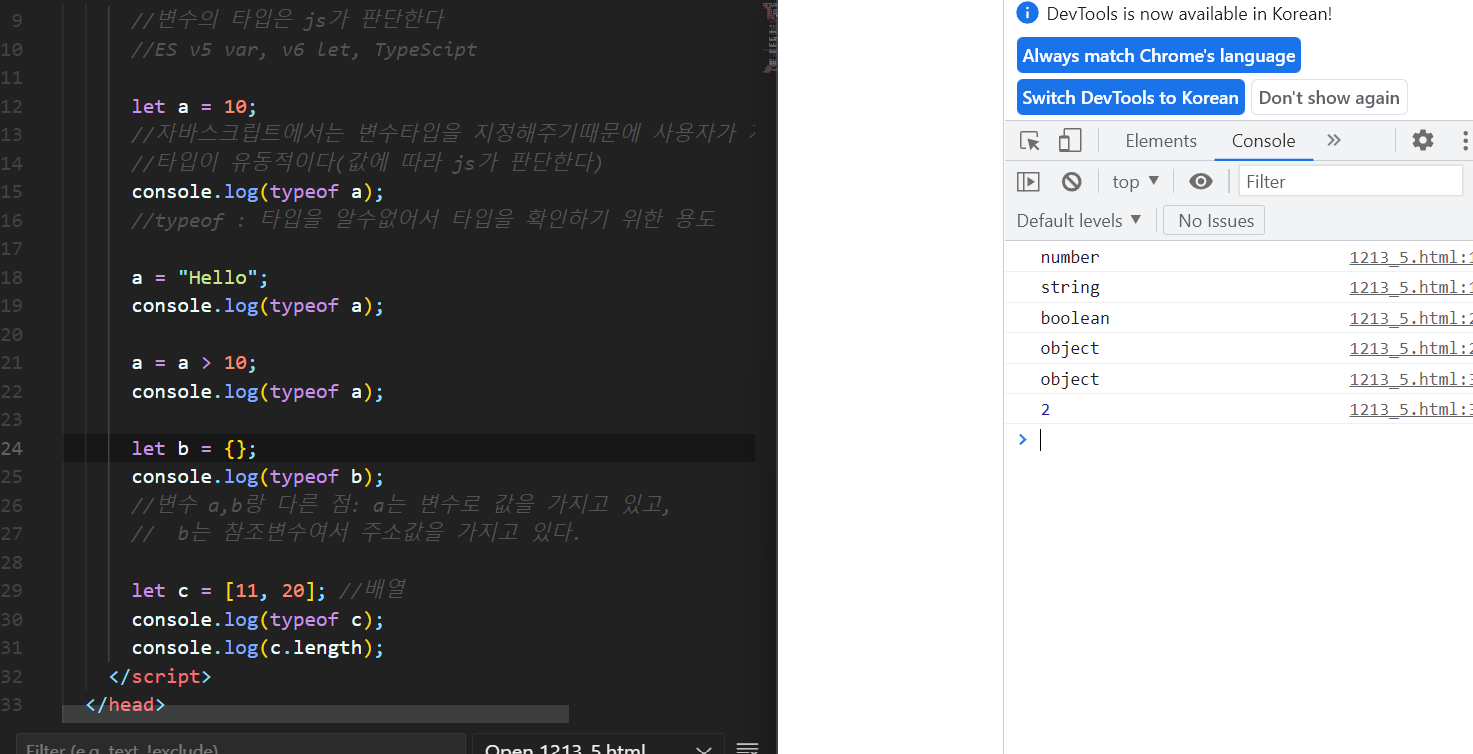Click the closing '</script>' tag
Screen dimensions: 1473x754
tap(160, 676)
